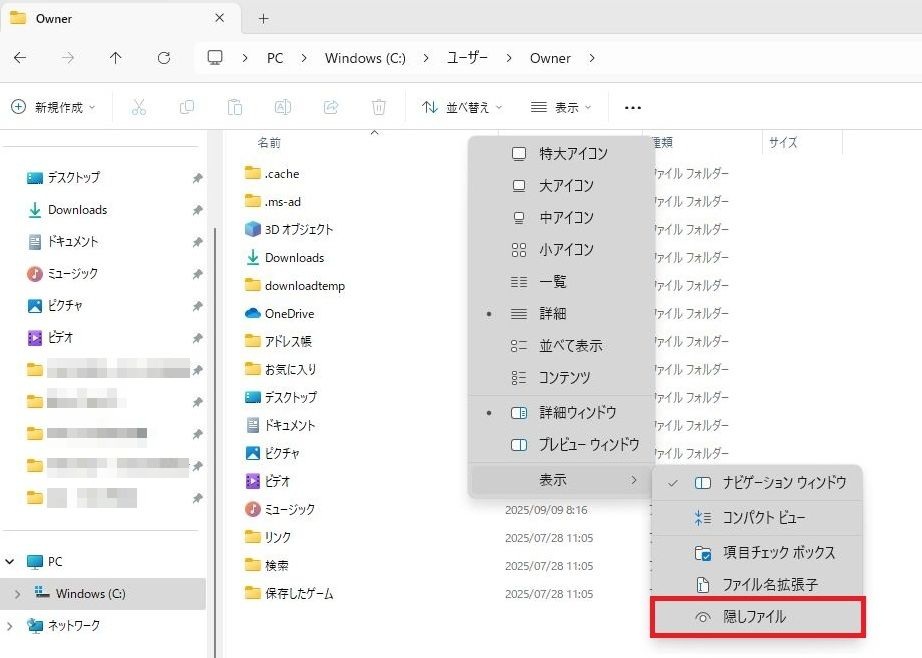Open Downloads in the navigation pane
The height and width of the screenshot is (658, 922).
pos(77,210)
